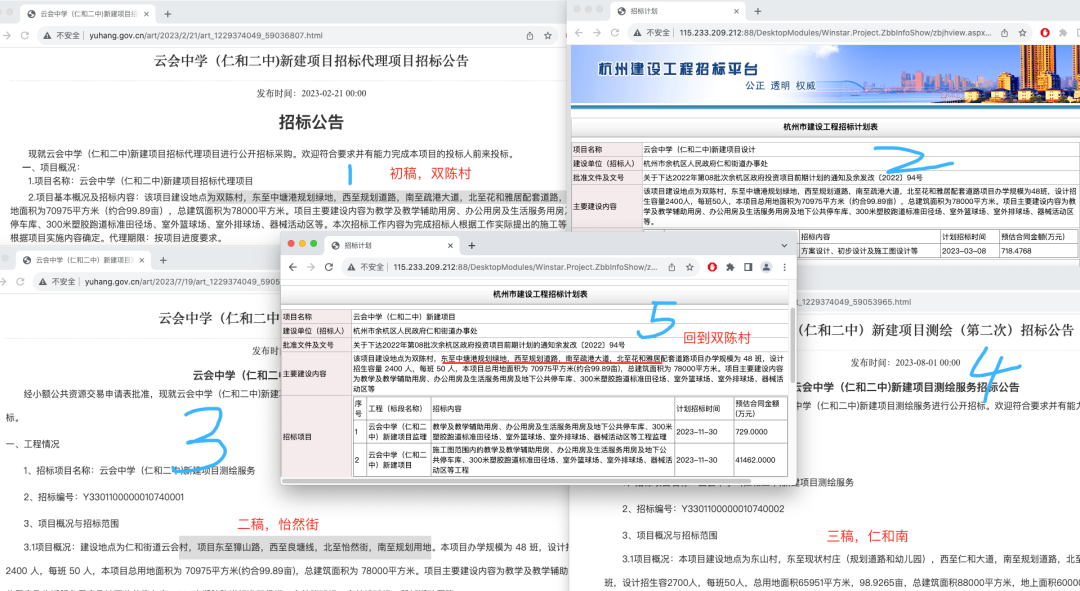Open the profile avatar in the front window

point(766,267)
